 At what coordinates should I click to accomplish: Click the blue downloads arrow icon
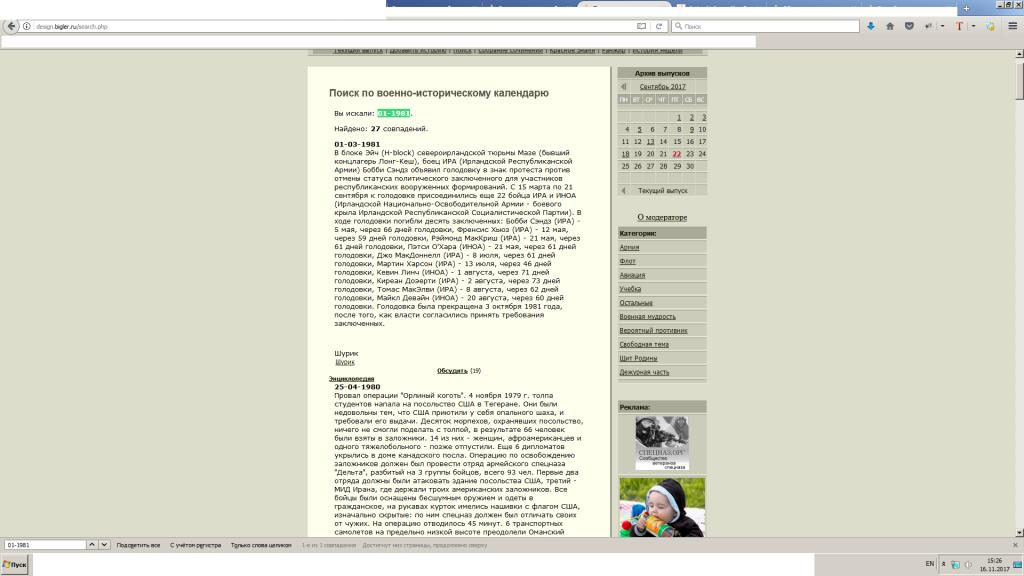coord(871,26)
